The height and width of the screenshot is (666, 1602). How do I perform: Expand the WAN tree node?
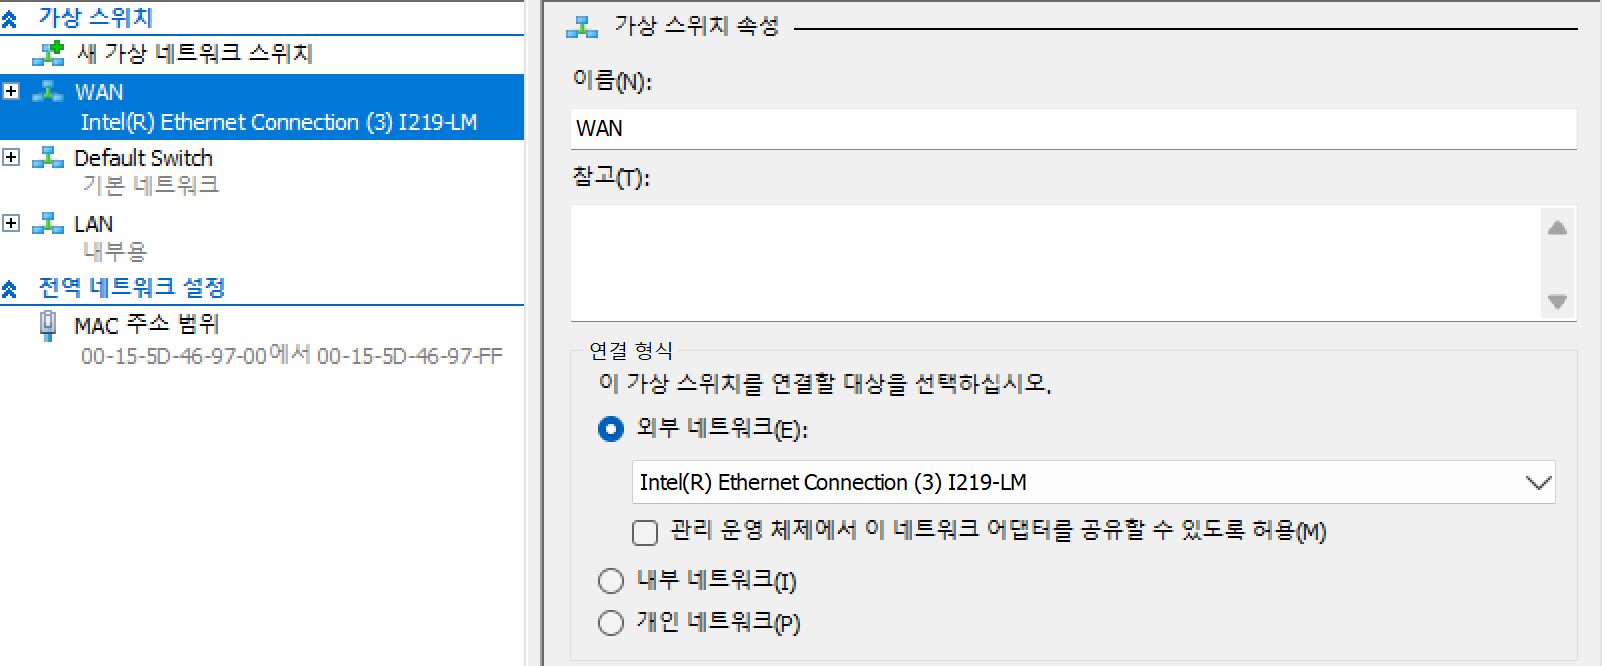[x=11, y=91]
